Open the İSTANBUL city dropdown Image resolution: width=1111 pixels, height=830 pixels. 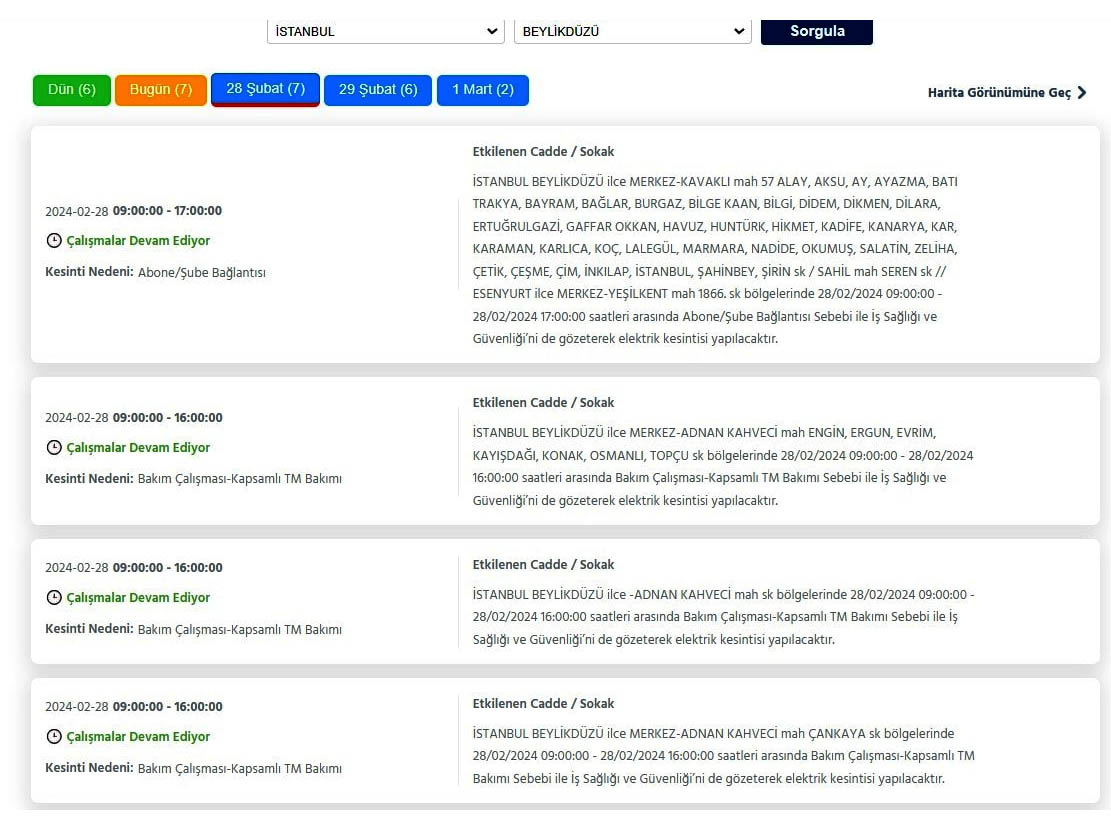point(386,31)
